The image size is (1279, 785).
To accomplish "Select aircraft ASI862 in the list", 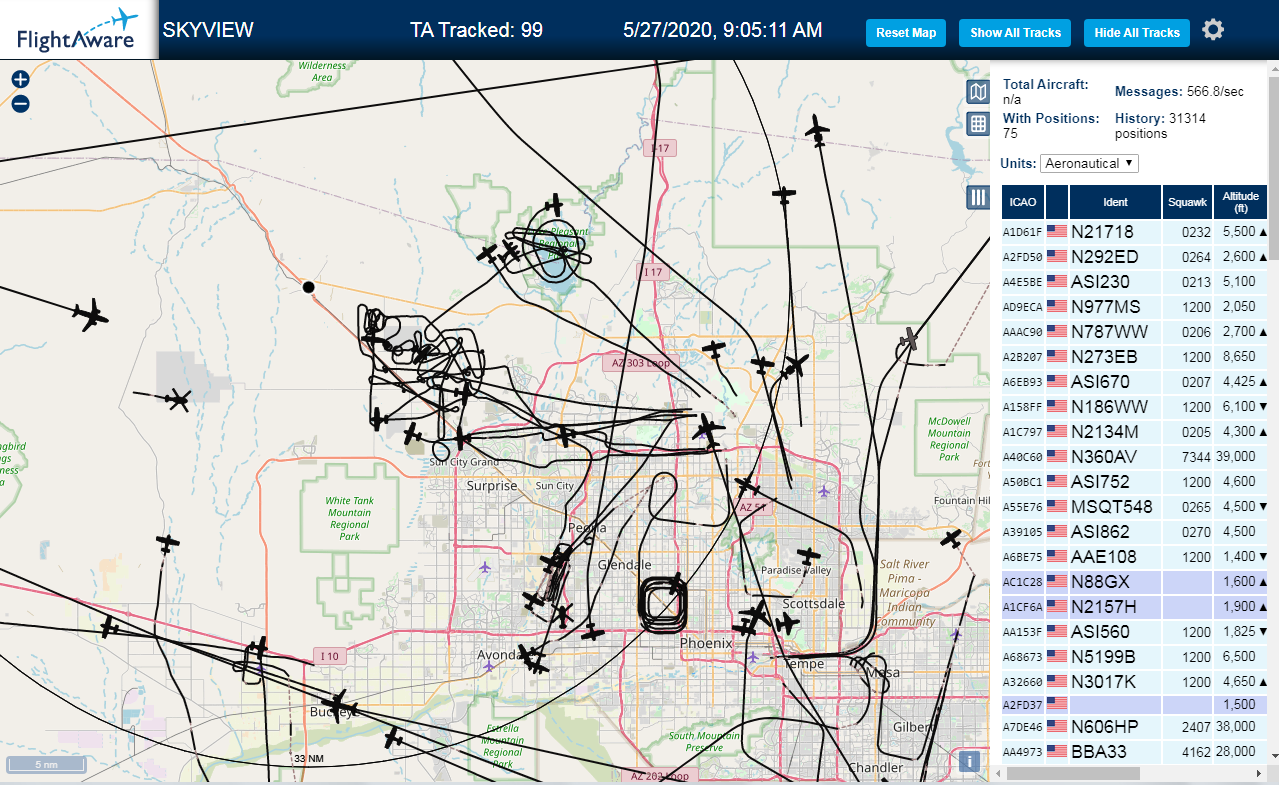I will (1135, 532).
